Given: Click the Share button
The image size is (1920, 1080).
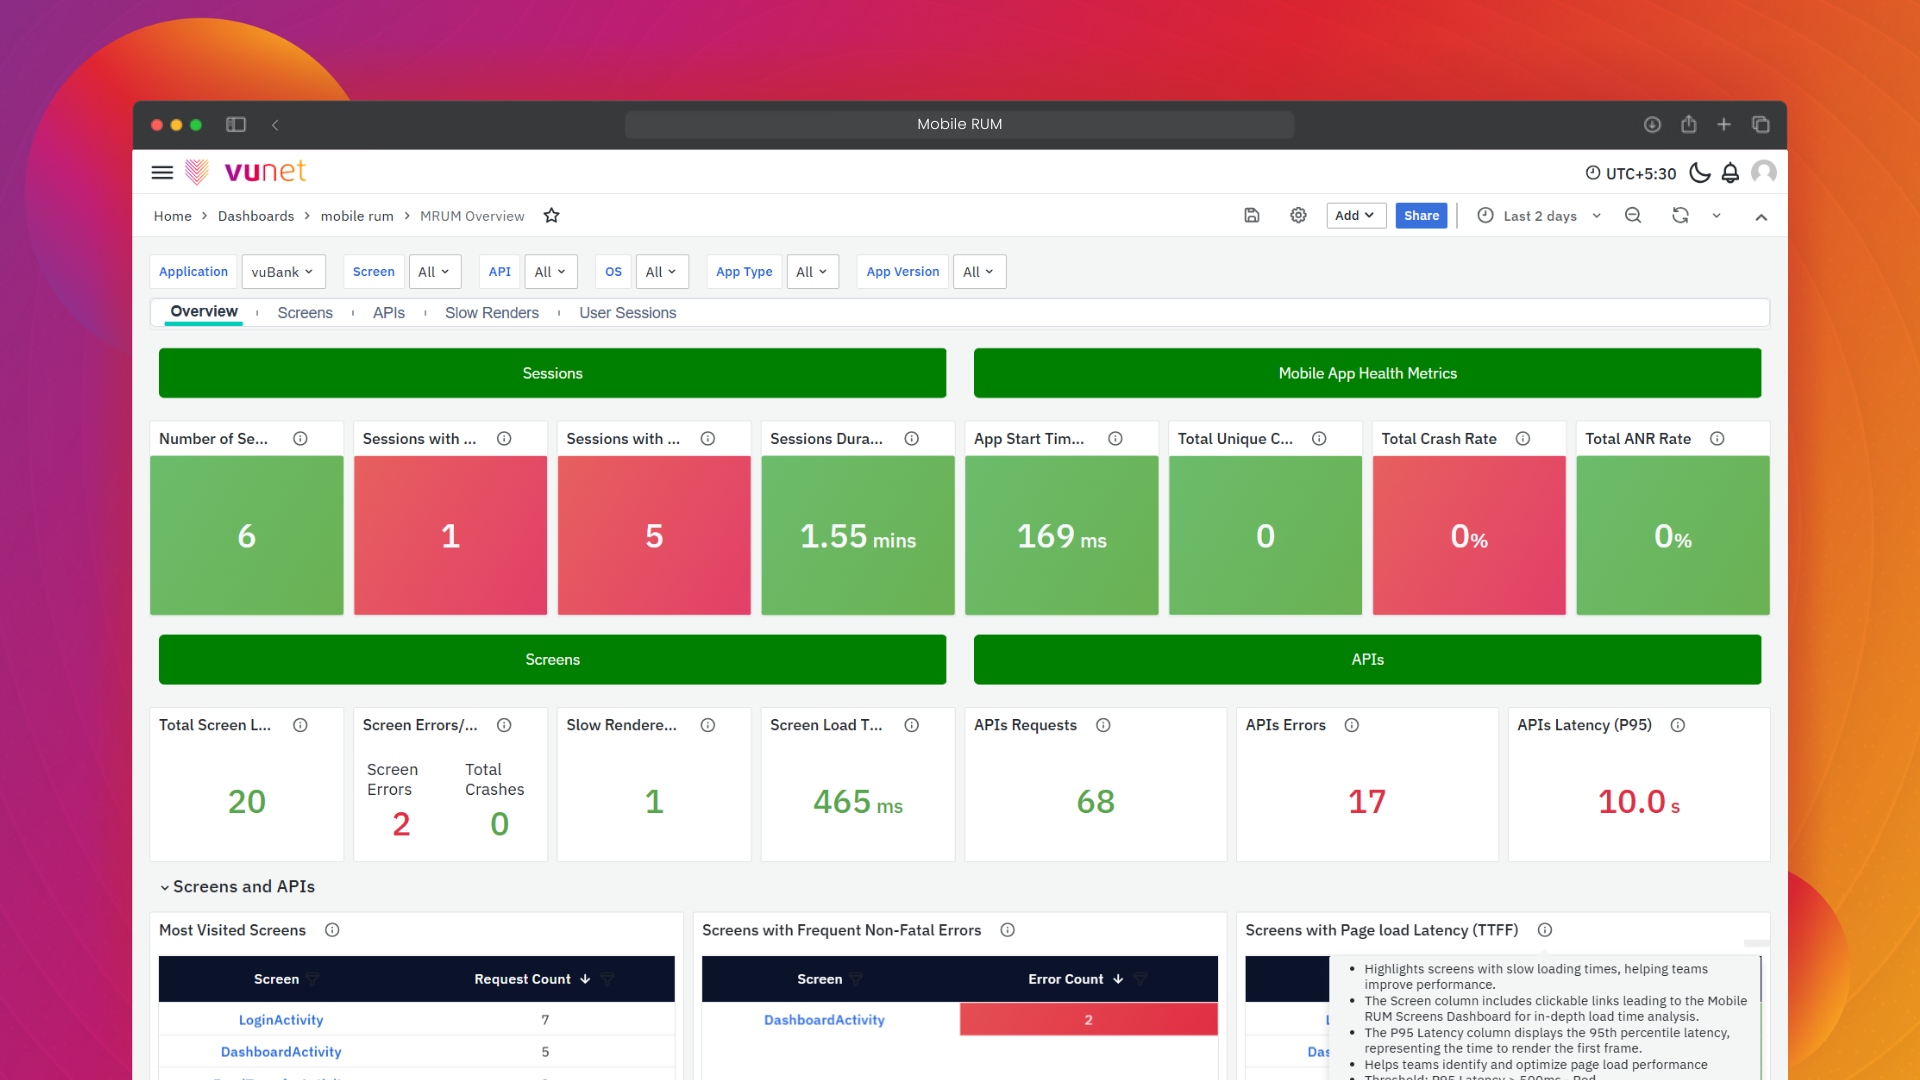Looking at the screenshot, I should coord(1420,216).
